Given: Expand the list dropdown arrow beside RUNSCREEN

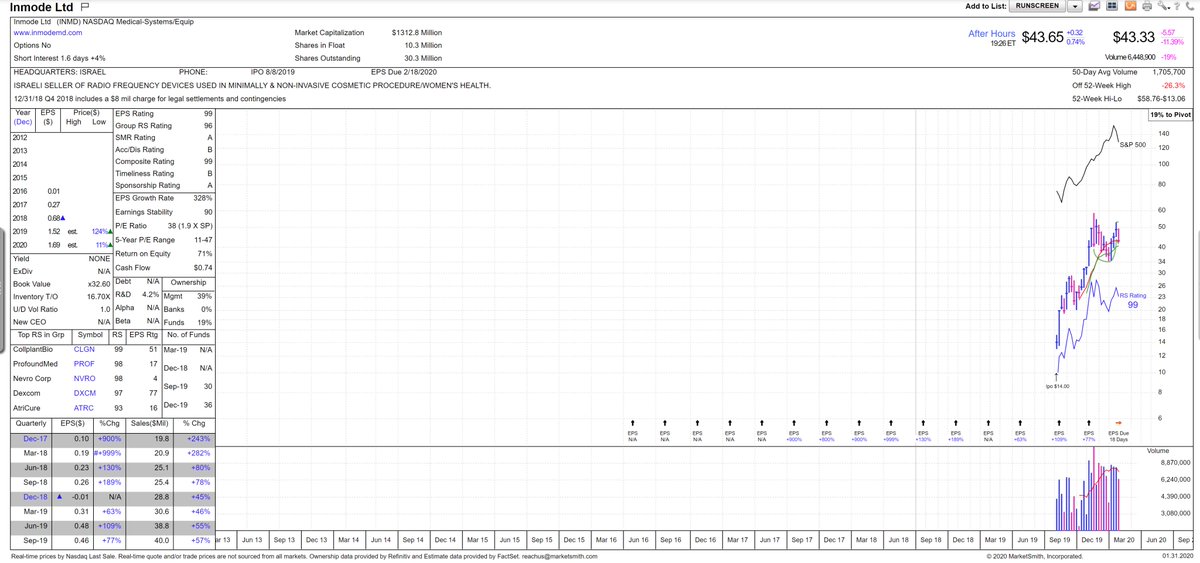Looking at the screenshot, I should (x=1075, y=6).
